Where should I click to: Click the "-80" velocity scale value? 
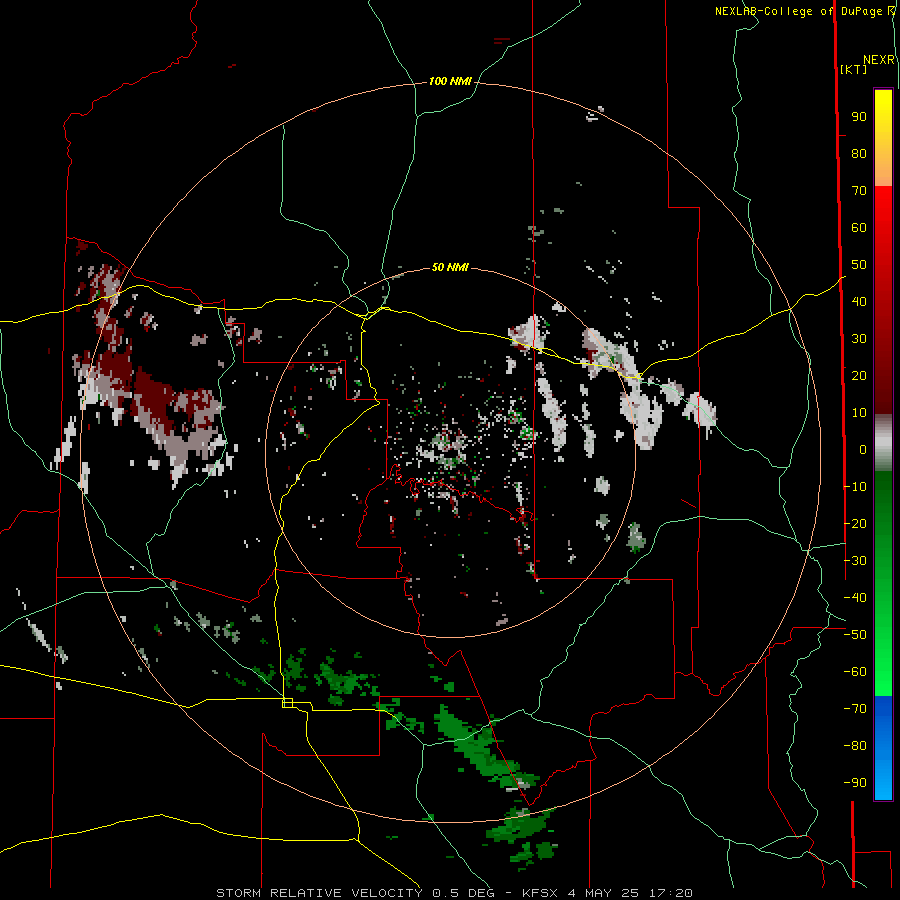point(855,746)
